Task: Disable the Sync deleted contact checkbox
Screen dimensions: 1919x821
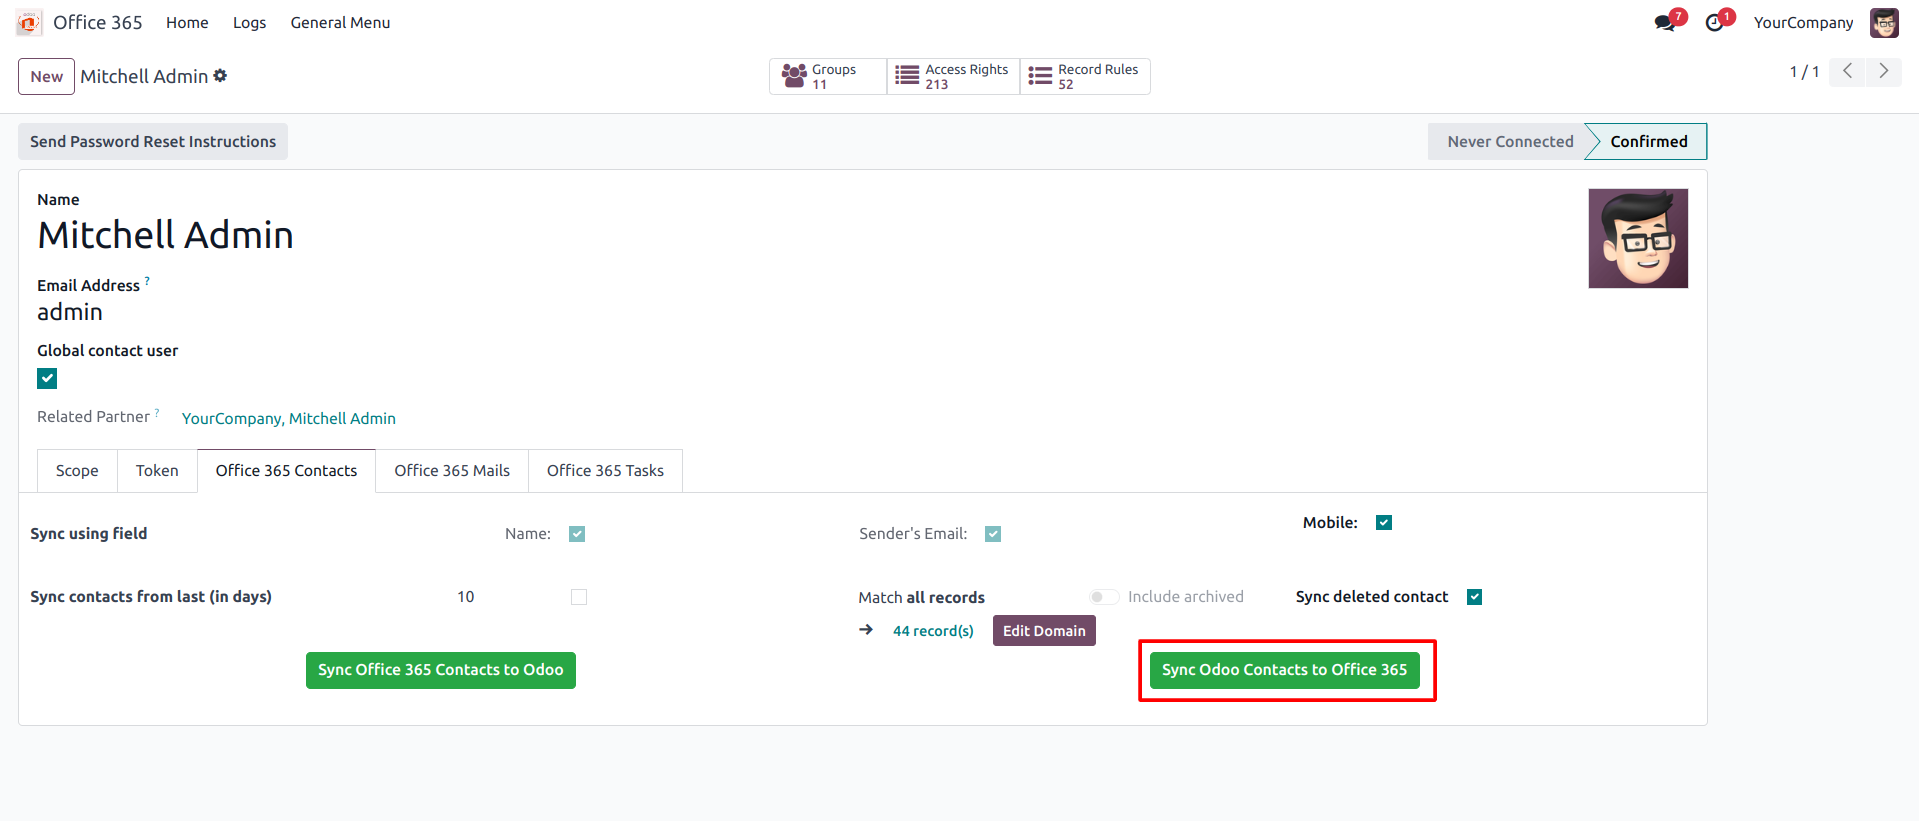Action: click(1474, 597)
